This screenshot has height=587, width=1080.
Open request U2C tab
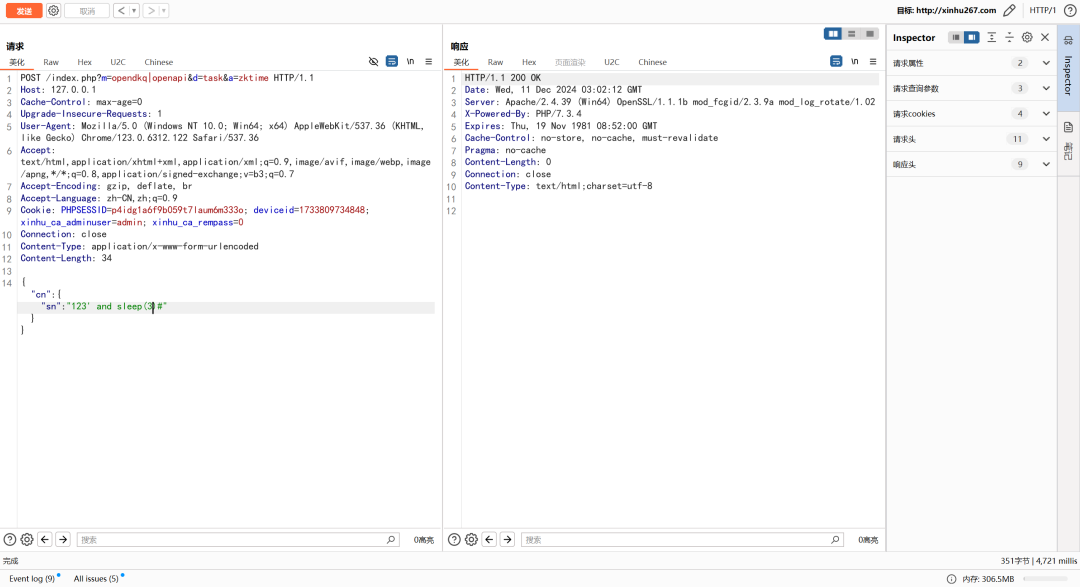click(118, 62)
